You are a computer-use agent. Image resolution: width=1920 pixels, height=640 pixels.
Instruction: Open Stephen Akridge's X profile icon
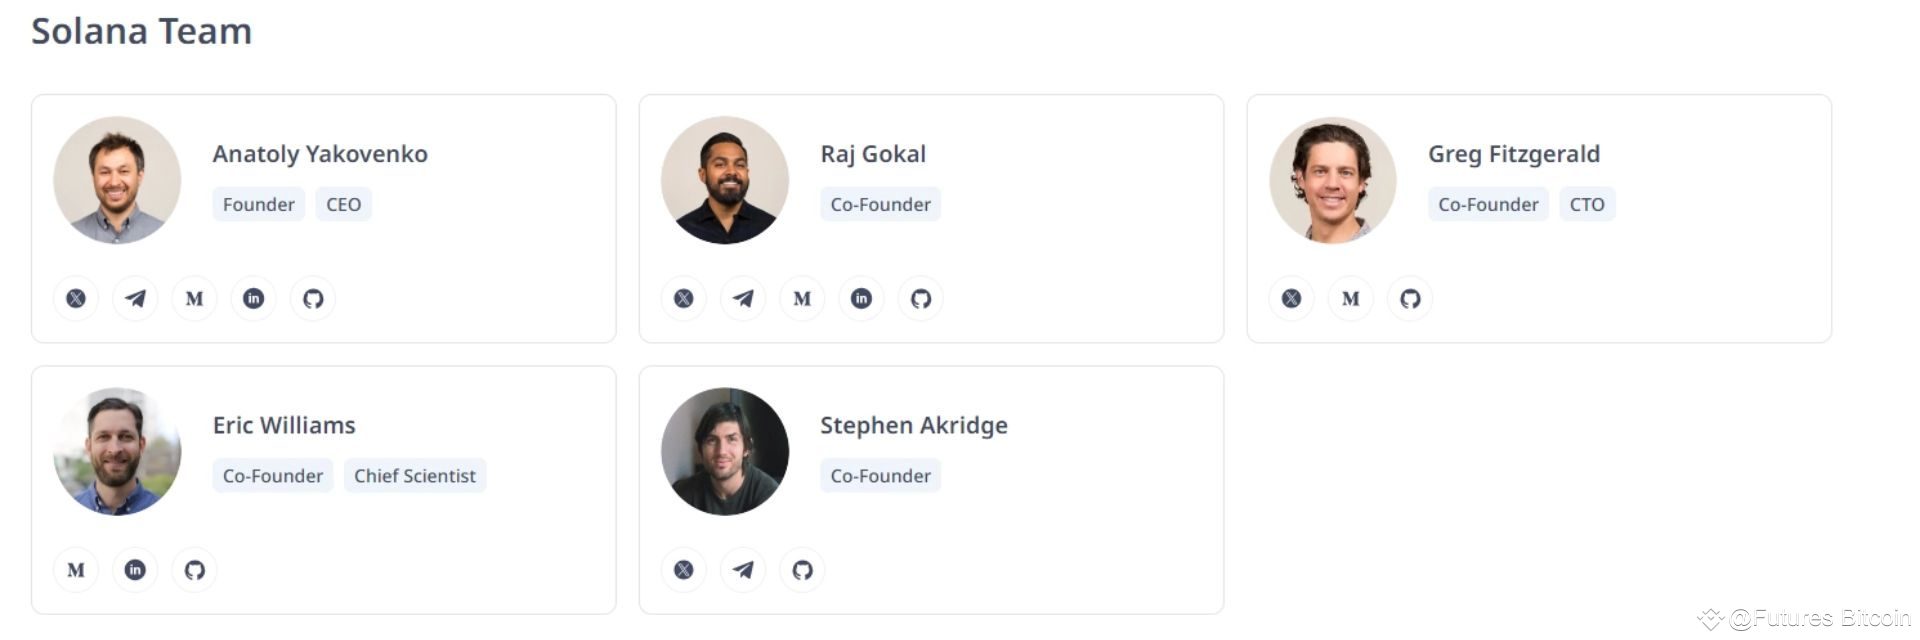tap(683, 569)
